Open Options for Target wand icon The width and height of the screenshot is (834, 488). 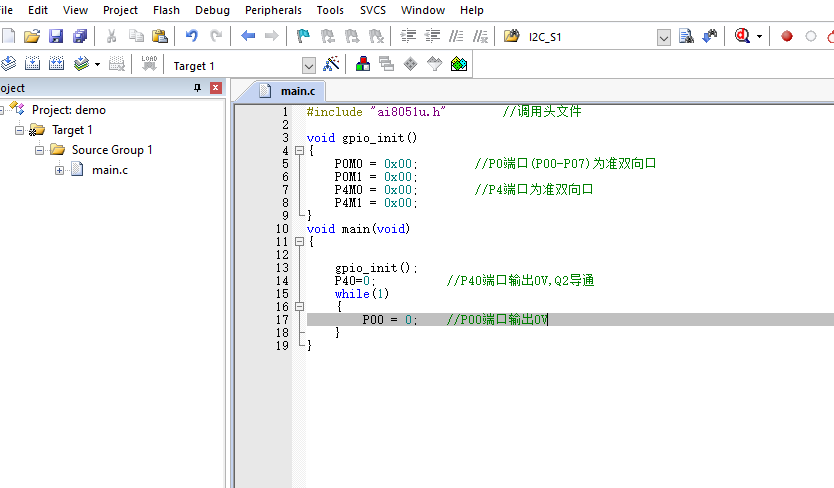point(331,64)
